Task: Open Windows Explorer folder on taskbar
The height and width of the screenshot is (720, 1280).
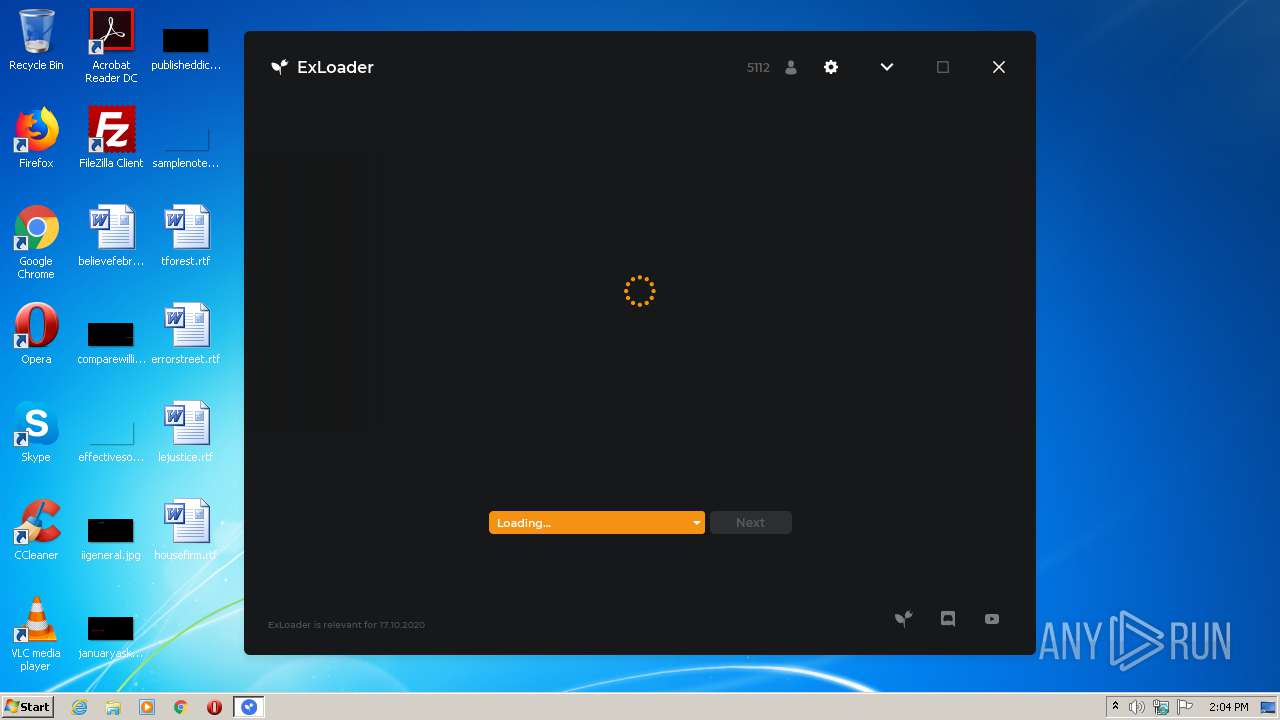Action: (113, 707)
